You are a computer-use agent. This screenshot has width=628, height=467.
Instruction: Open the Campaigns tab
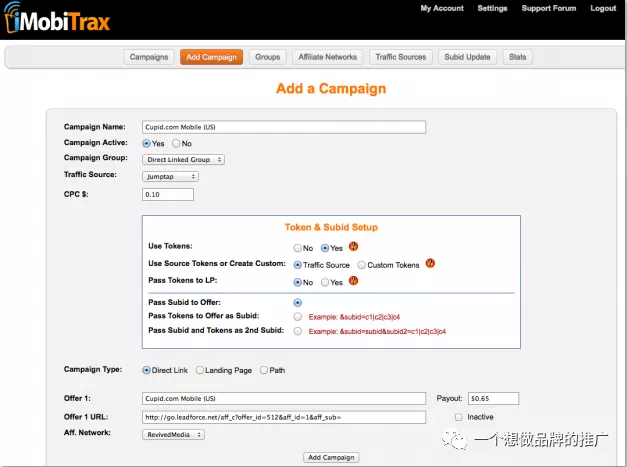[149, 57]
